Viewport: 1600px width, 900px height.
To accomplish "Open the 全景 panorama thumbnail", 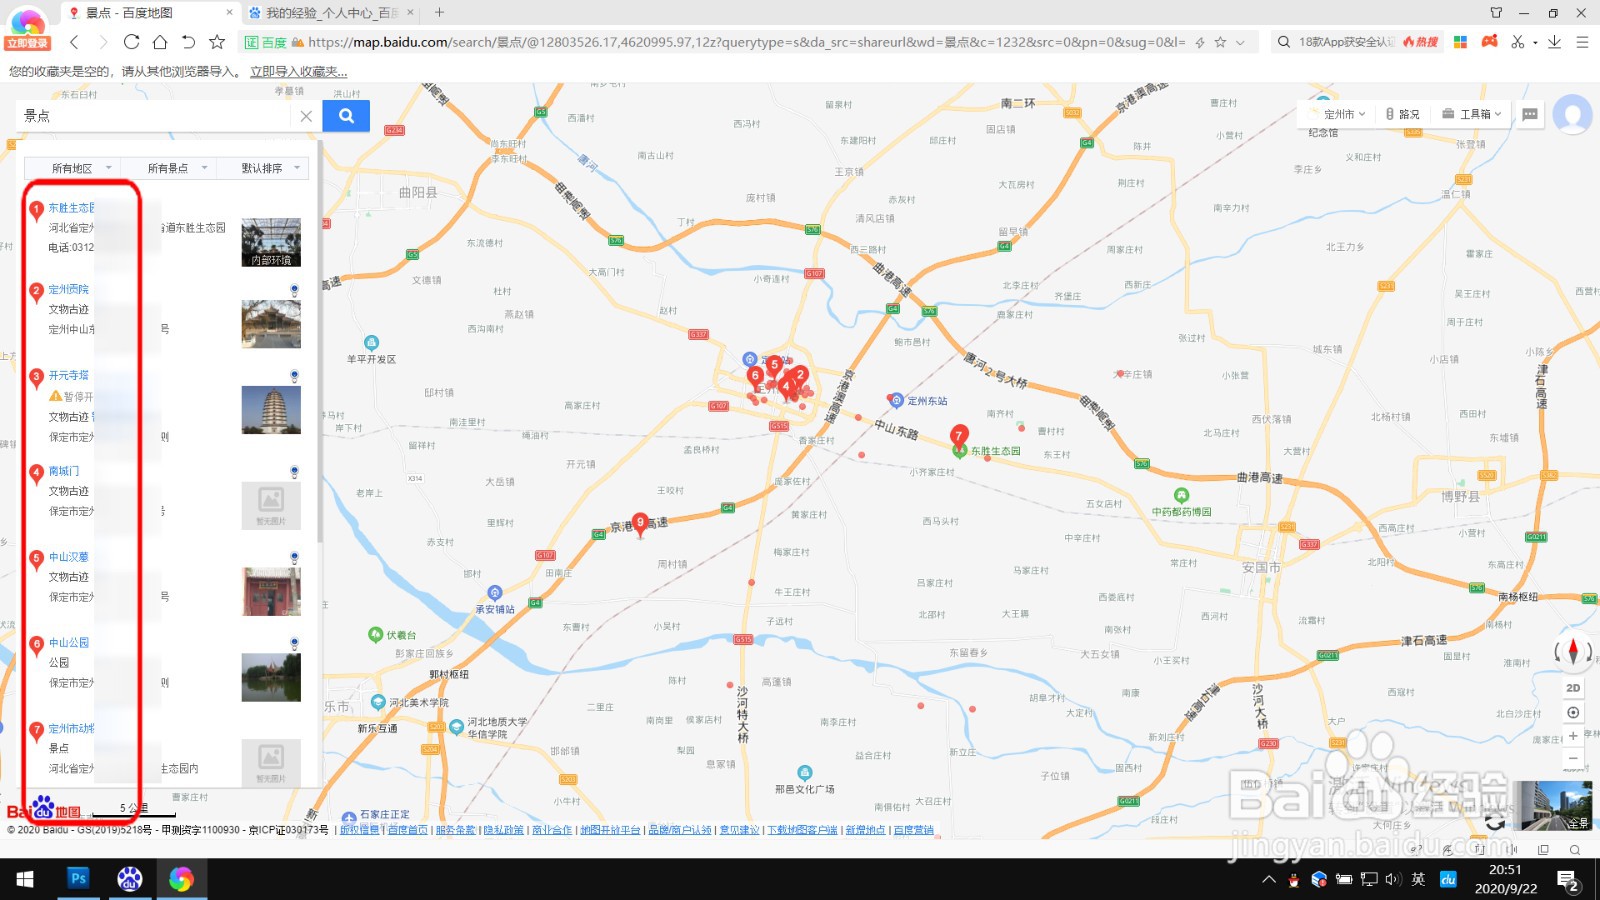I will point(1551,806).
